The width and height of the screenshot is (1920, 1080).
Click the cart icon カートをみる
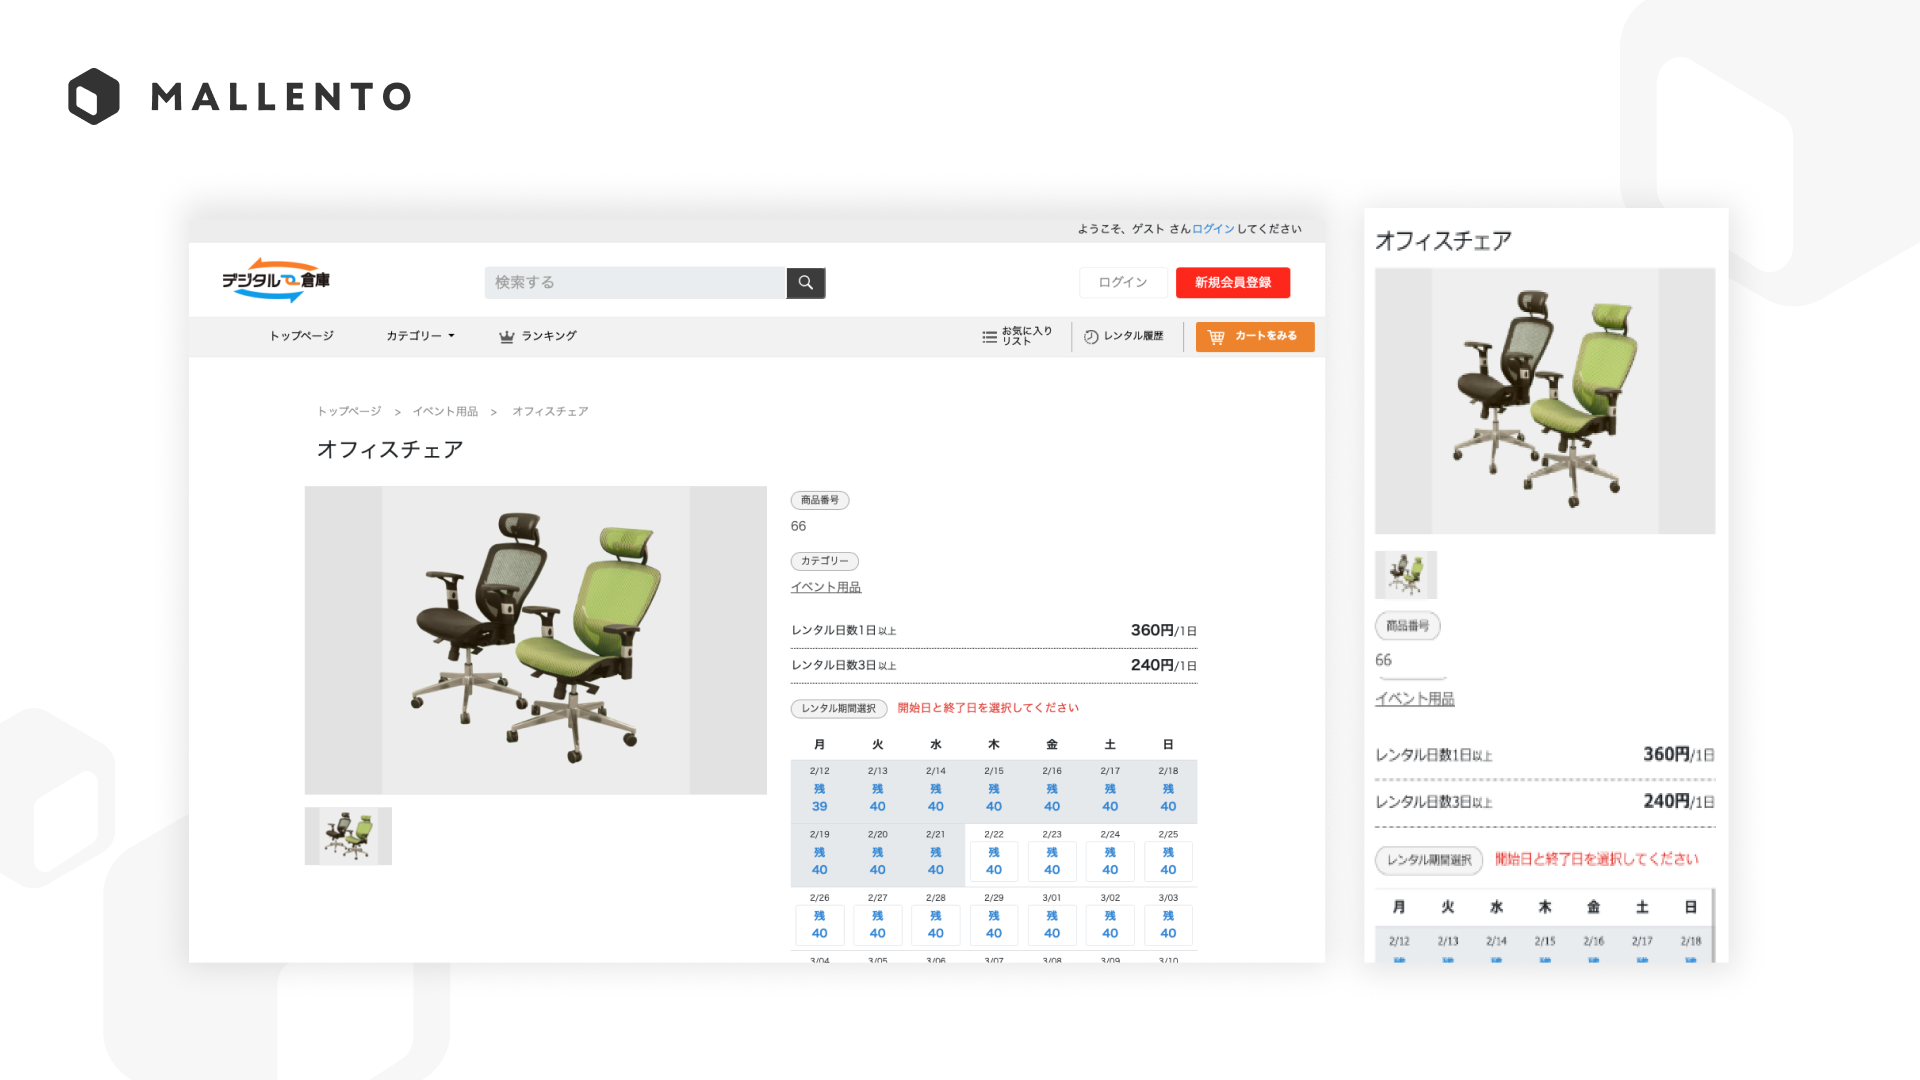pos(1216,337)
